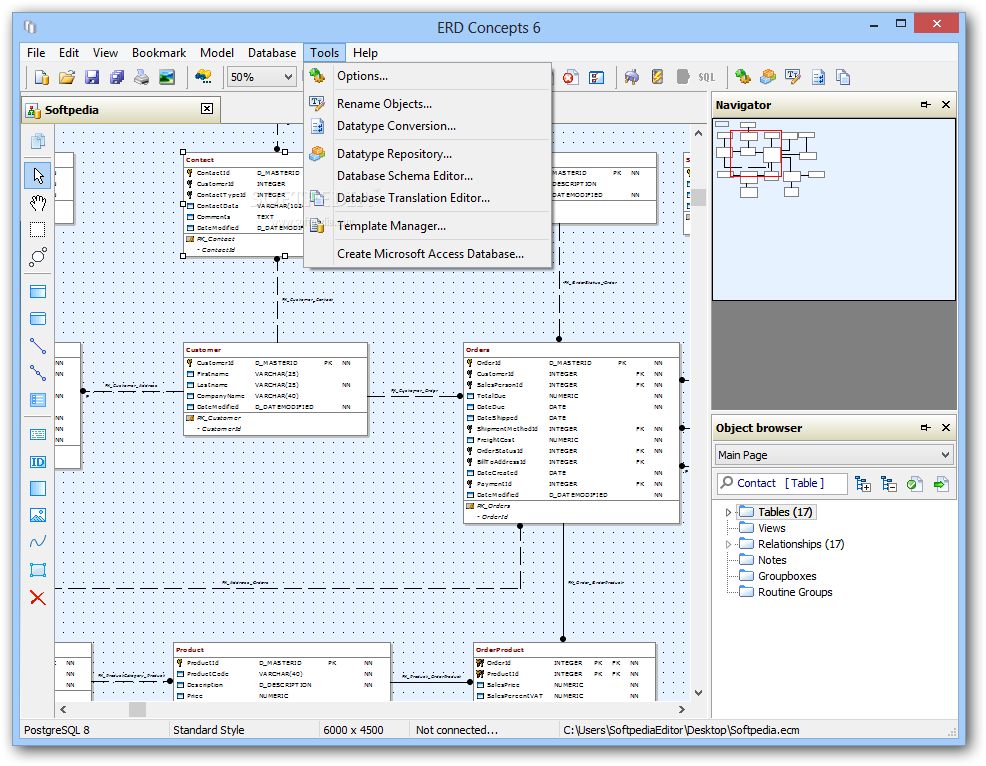Open the View menu
This screenshot has width=986, height=766.
[105, 53]
